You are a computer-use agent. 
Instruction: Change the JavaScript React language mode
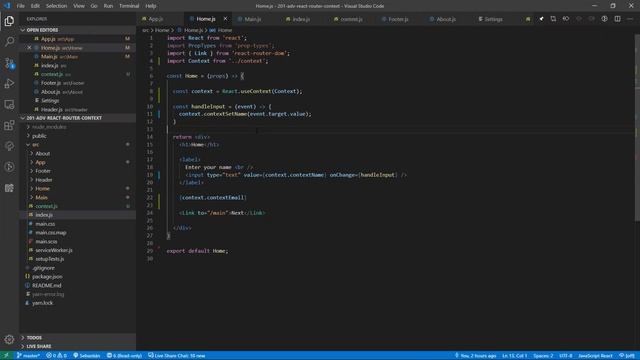click(x=595, y=356)
